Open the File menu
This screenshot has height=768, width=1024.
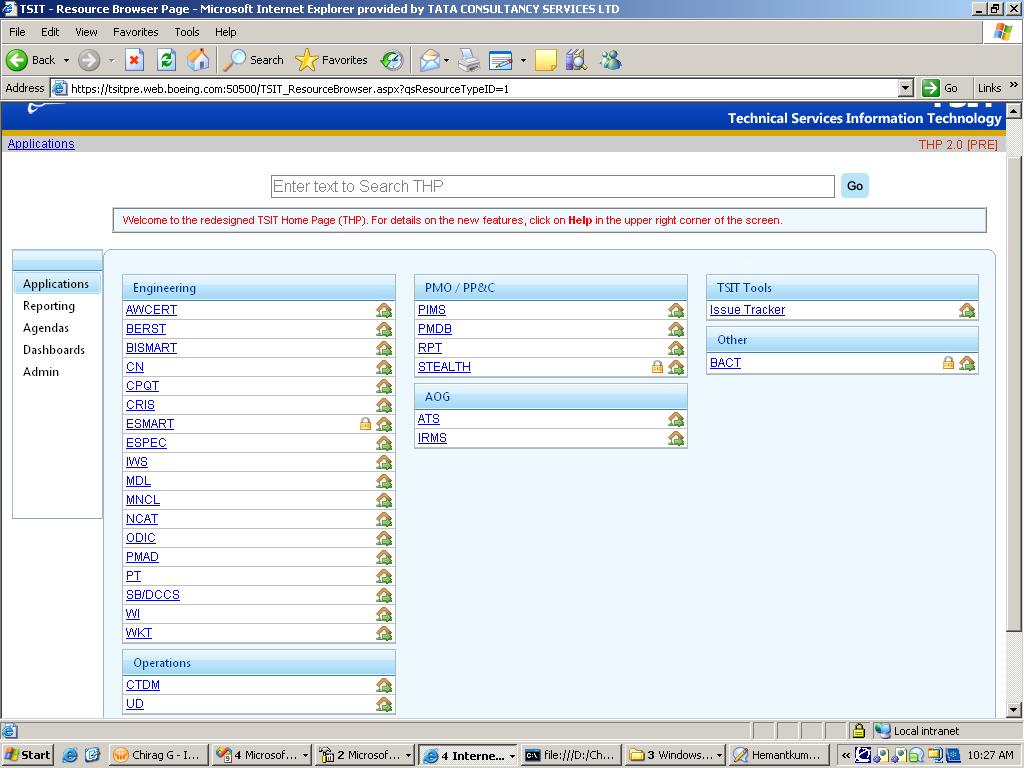click(x=17, y=32)
